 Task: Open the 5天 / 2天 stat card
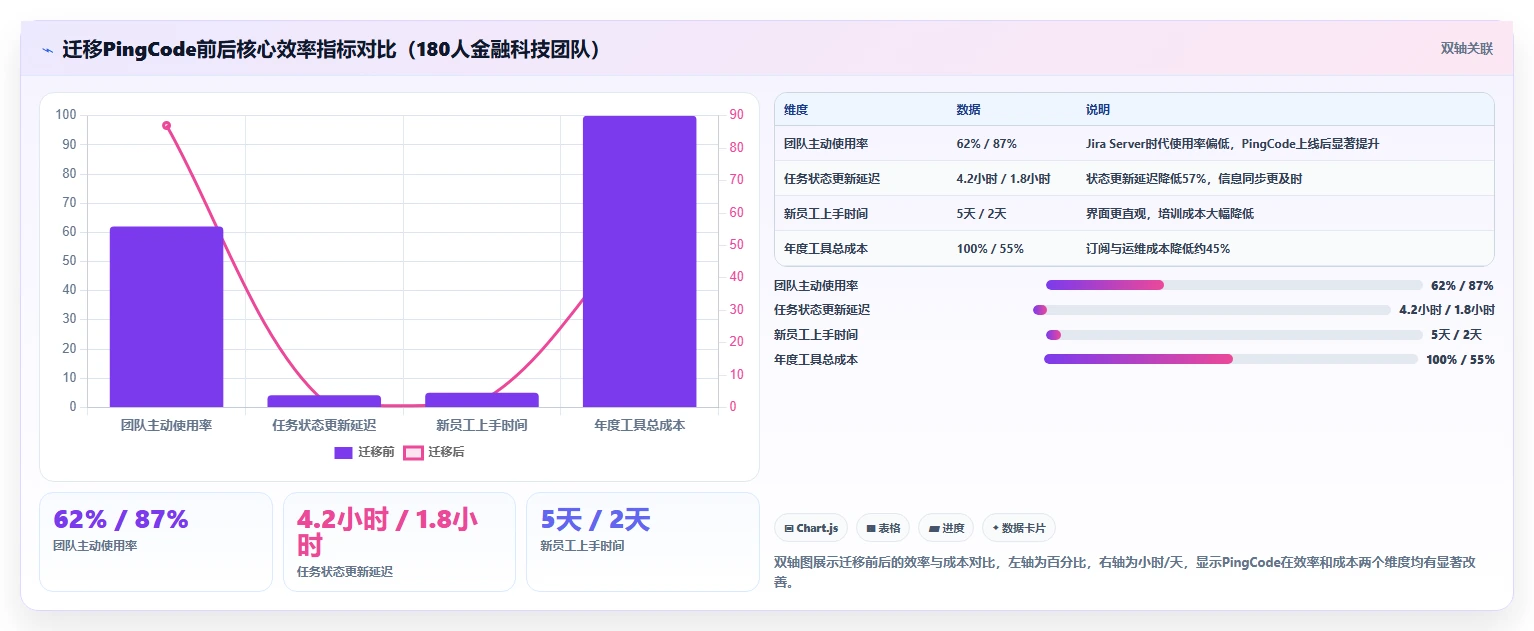643,542
